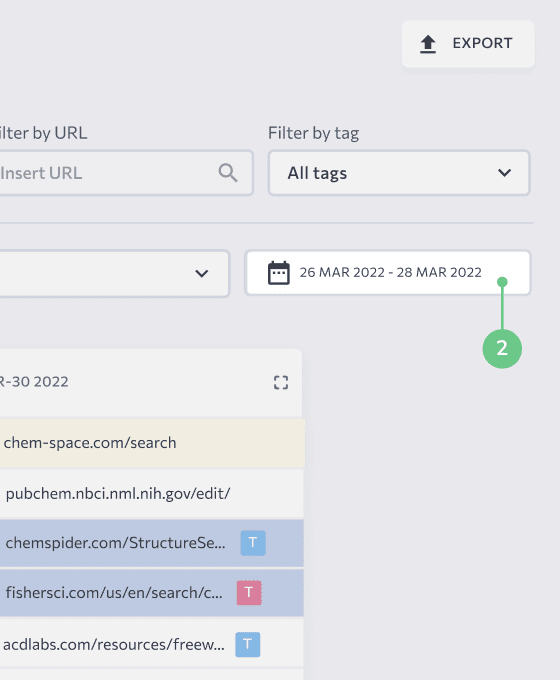Screen dimensions: 560x680
Task: Select the acdlabs.com/resources/freew... row
Action: pos(152,644)
